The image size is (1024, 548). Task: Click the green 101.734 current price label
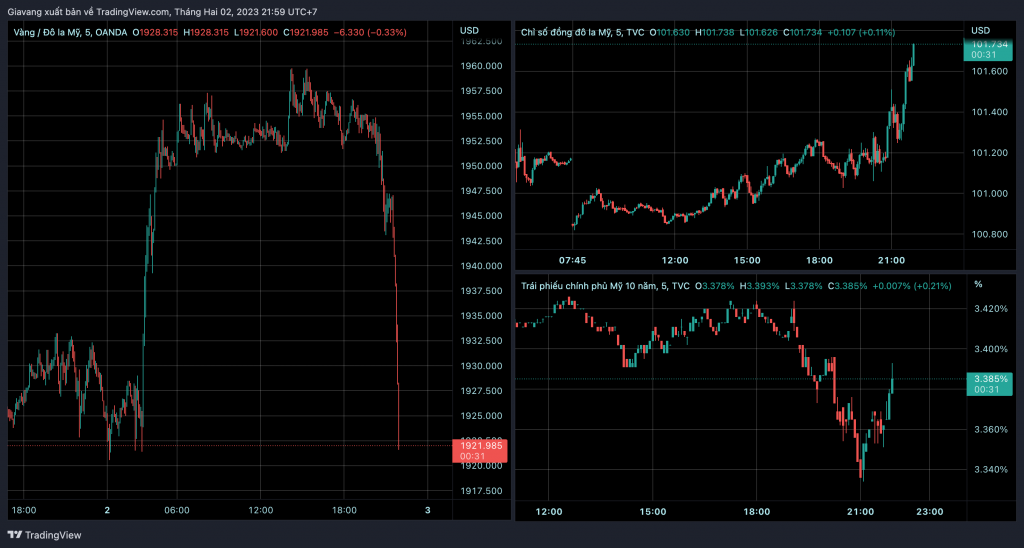[990, 44]
